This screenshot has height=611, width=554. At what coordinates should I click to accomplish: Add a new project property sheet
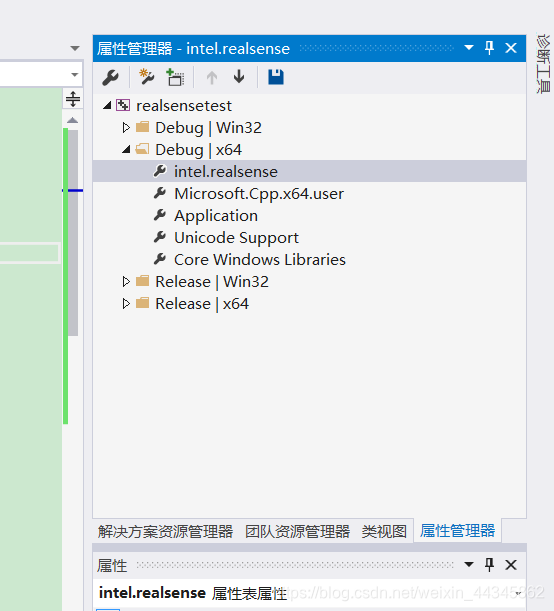pyautogui.click(x=146, y=77)
